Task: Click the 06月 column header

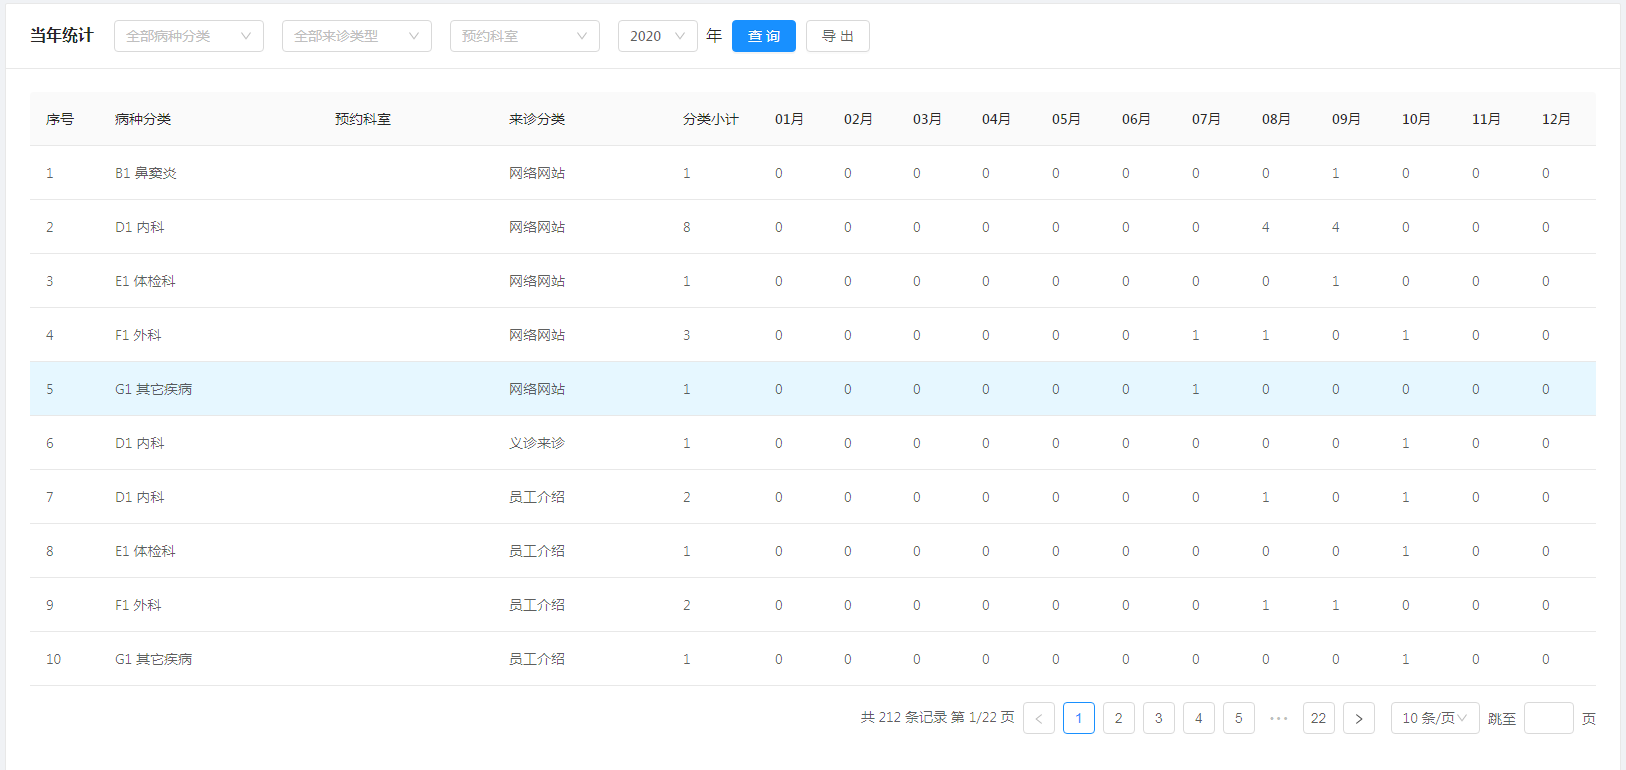Action: [1136, 119]
